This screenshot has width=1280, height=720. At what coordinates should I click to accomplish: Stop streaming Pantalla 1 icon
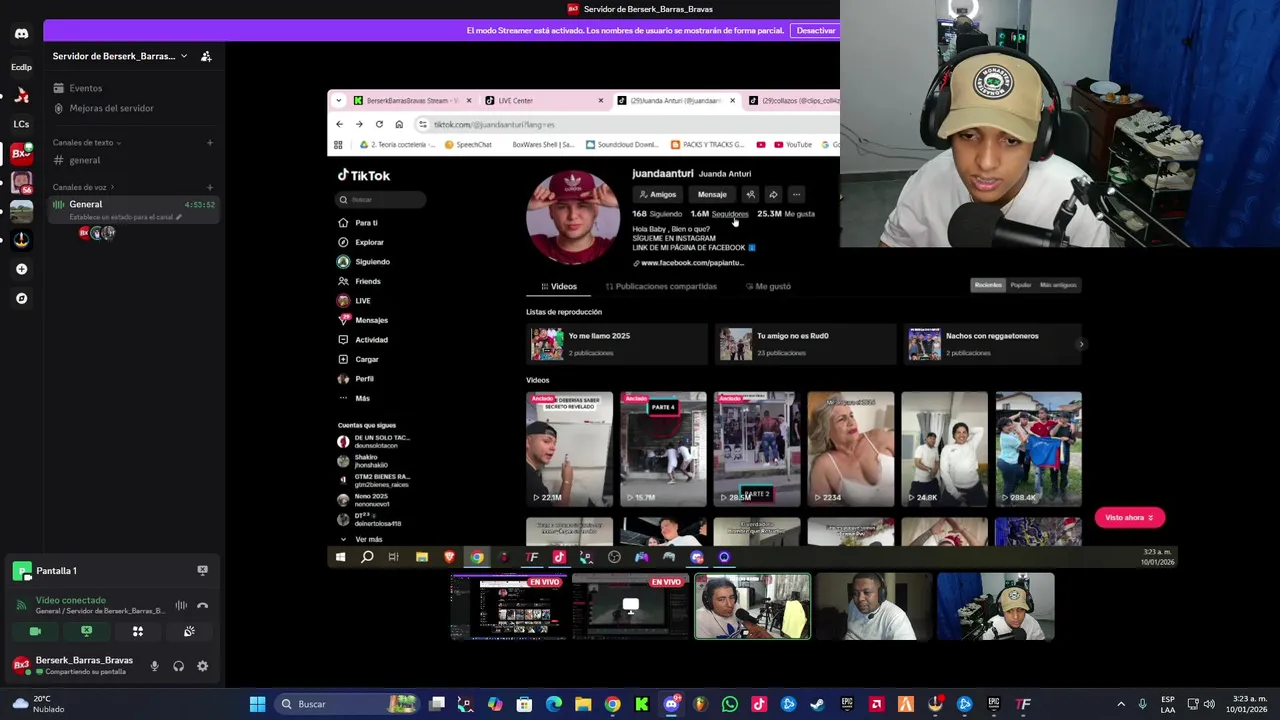pos(202,570)
